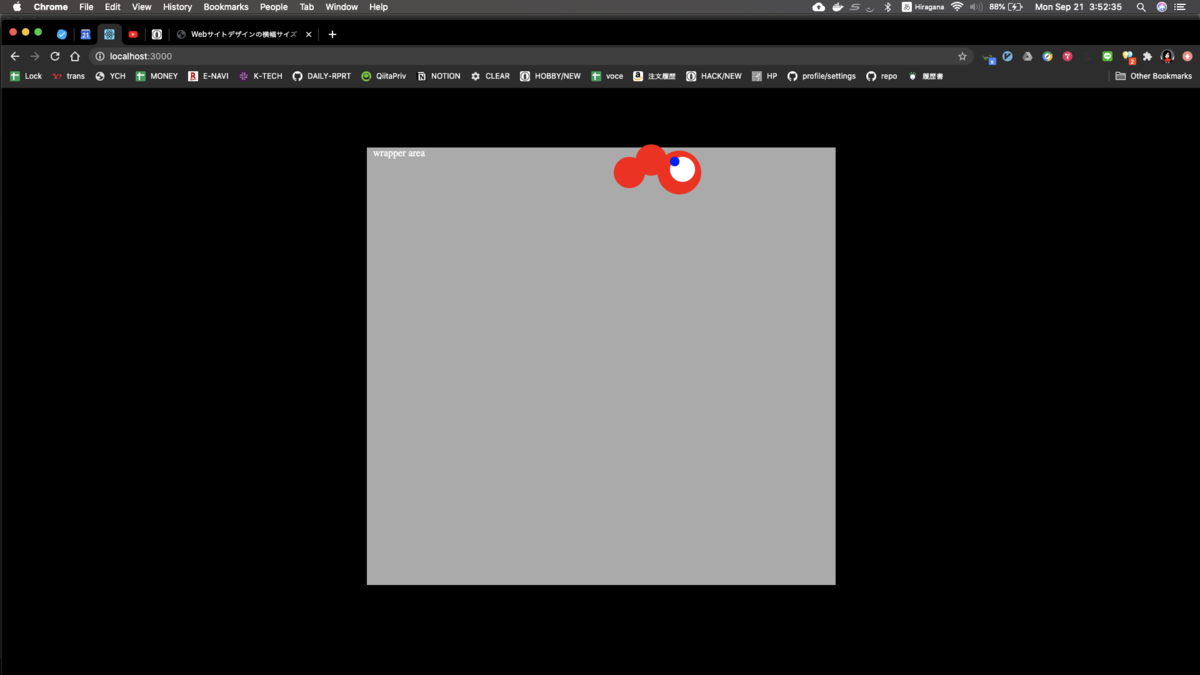Open a new tab with the plus button
1200x675 pixels.
tap(332, 34)
